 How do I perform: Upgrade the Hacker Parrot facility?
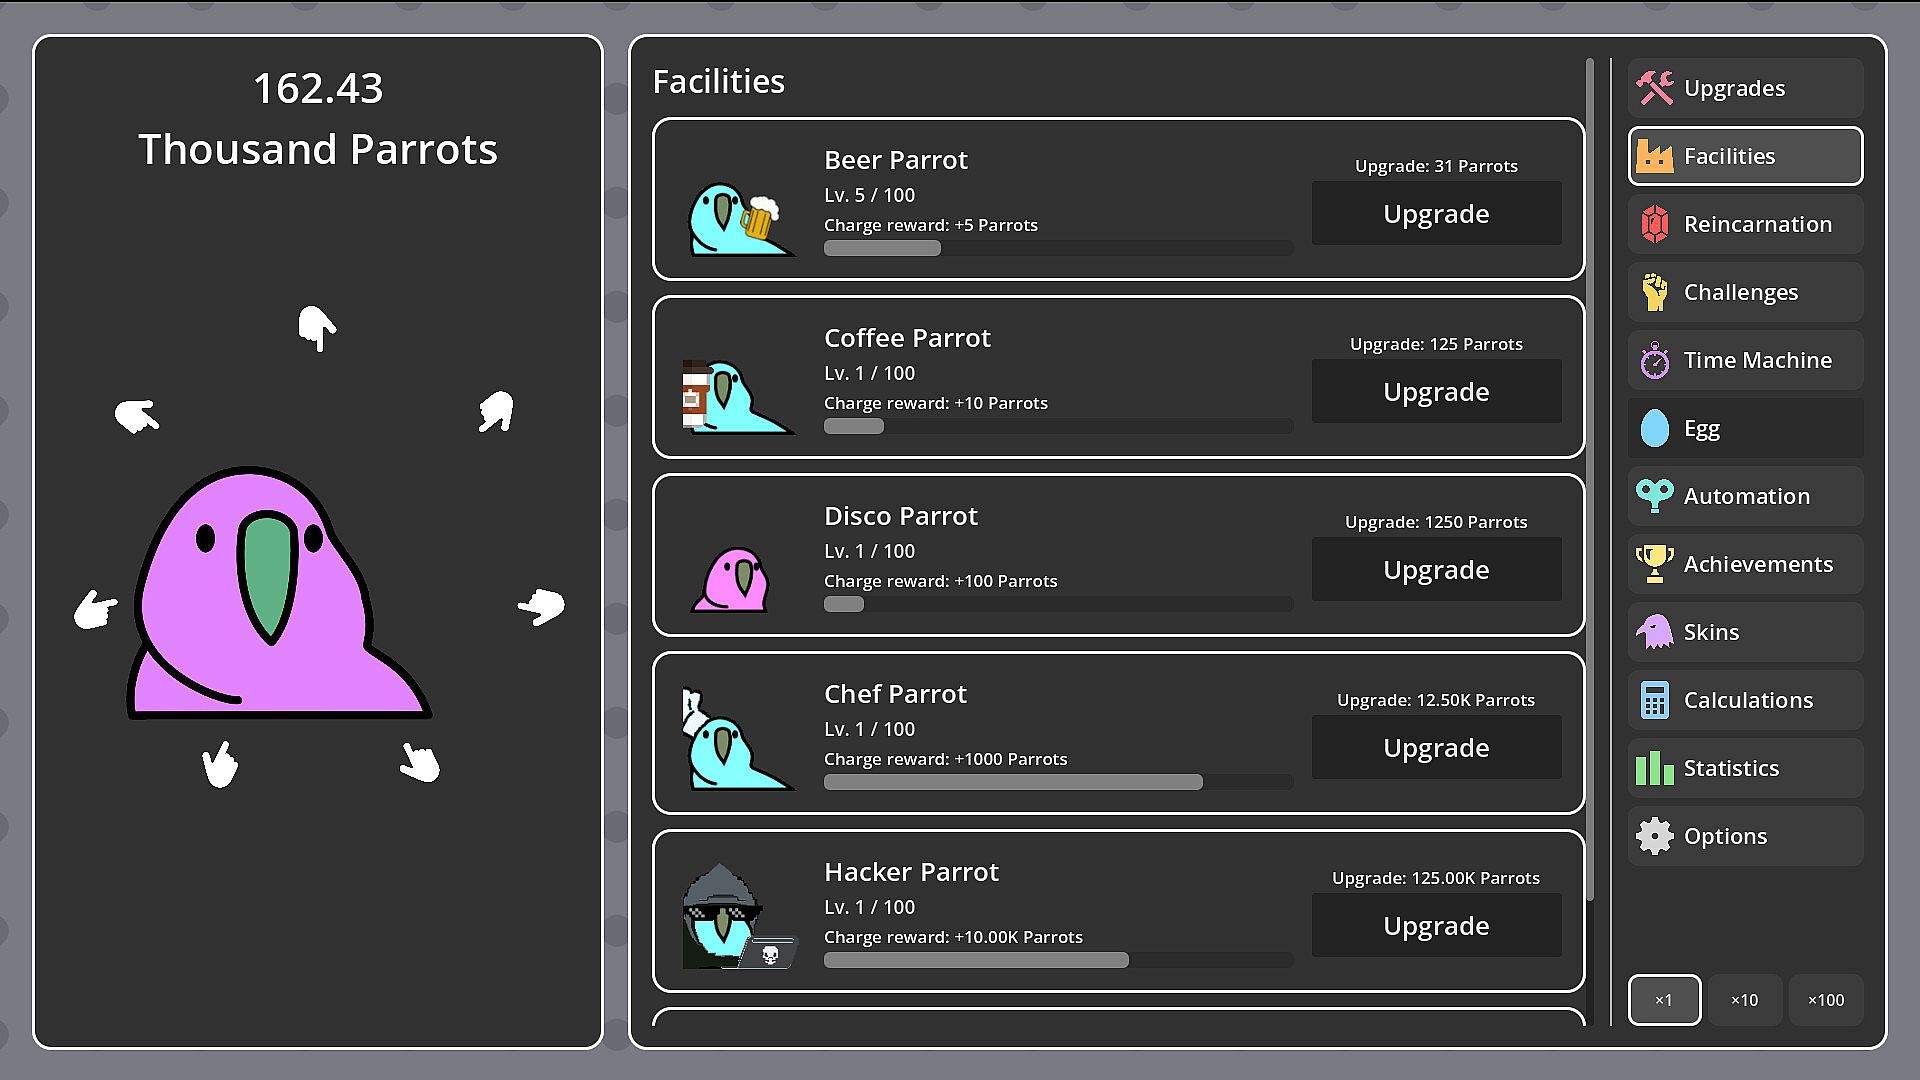click(1436, 925)
